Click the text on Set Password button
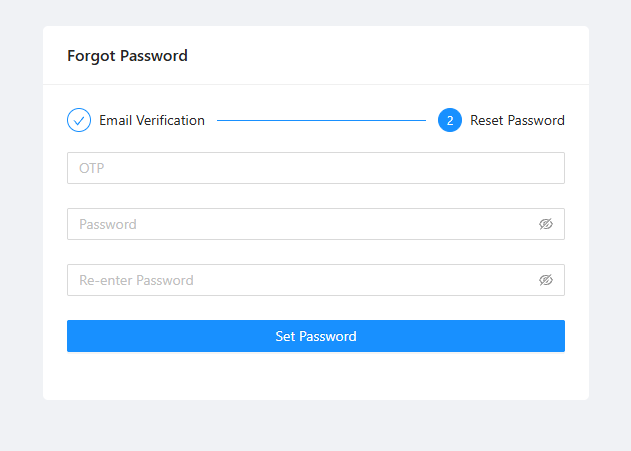Image resolution: width=631 pixels, height=451 pixels. (x=316, y=336)
